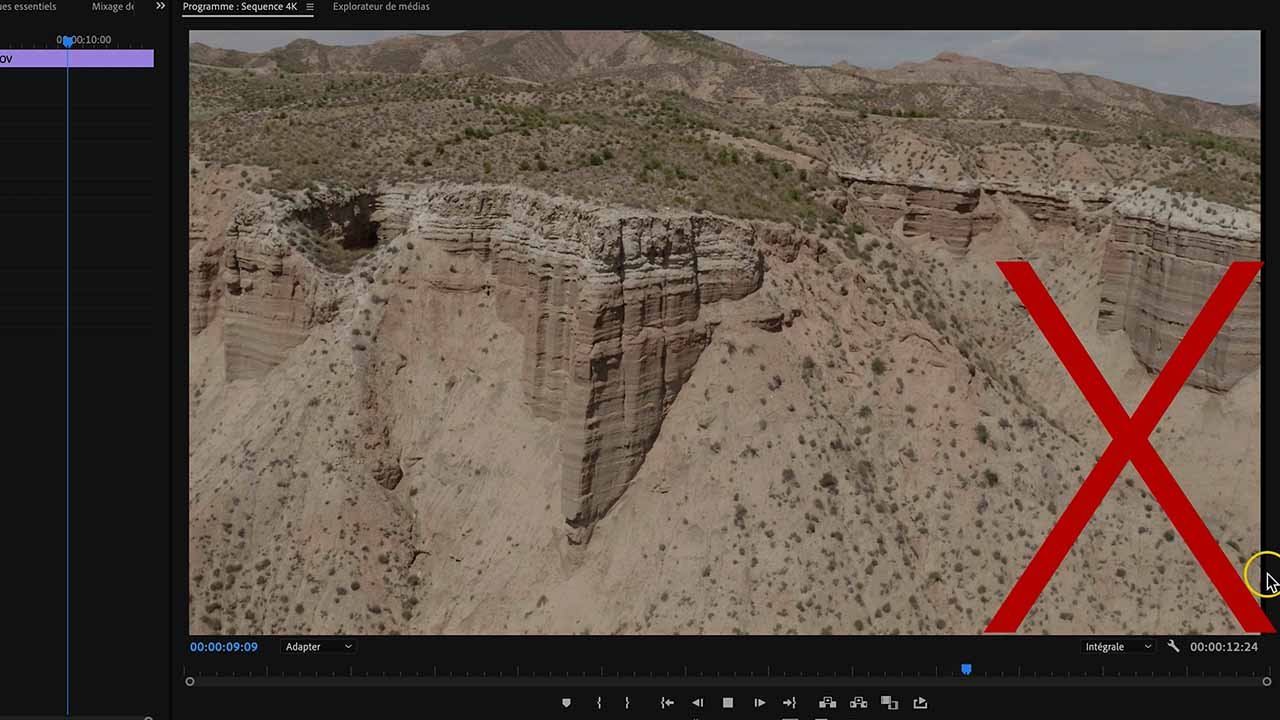
Task: Switch to Explorateur de médias tab
Action: 381,7
